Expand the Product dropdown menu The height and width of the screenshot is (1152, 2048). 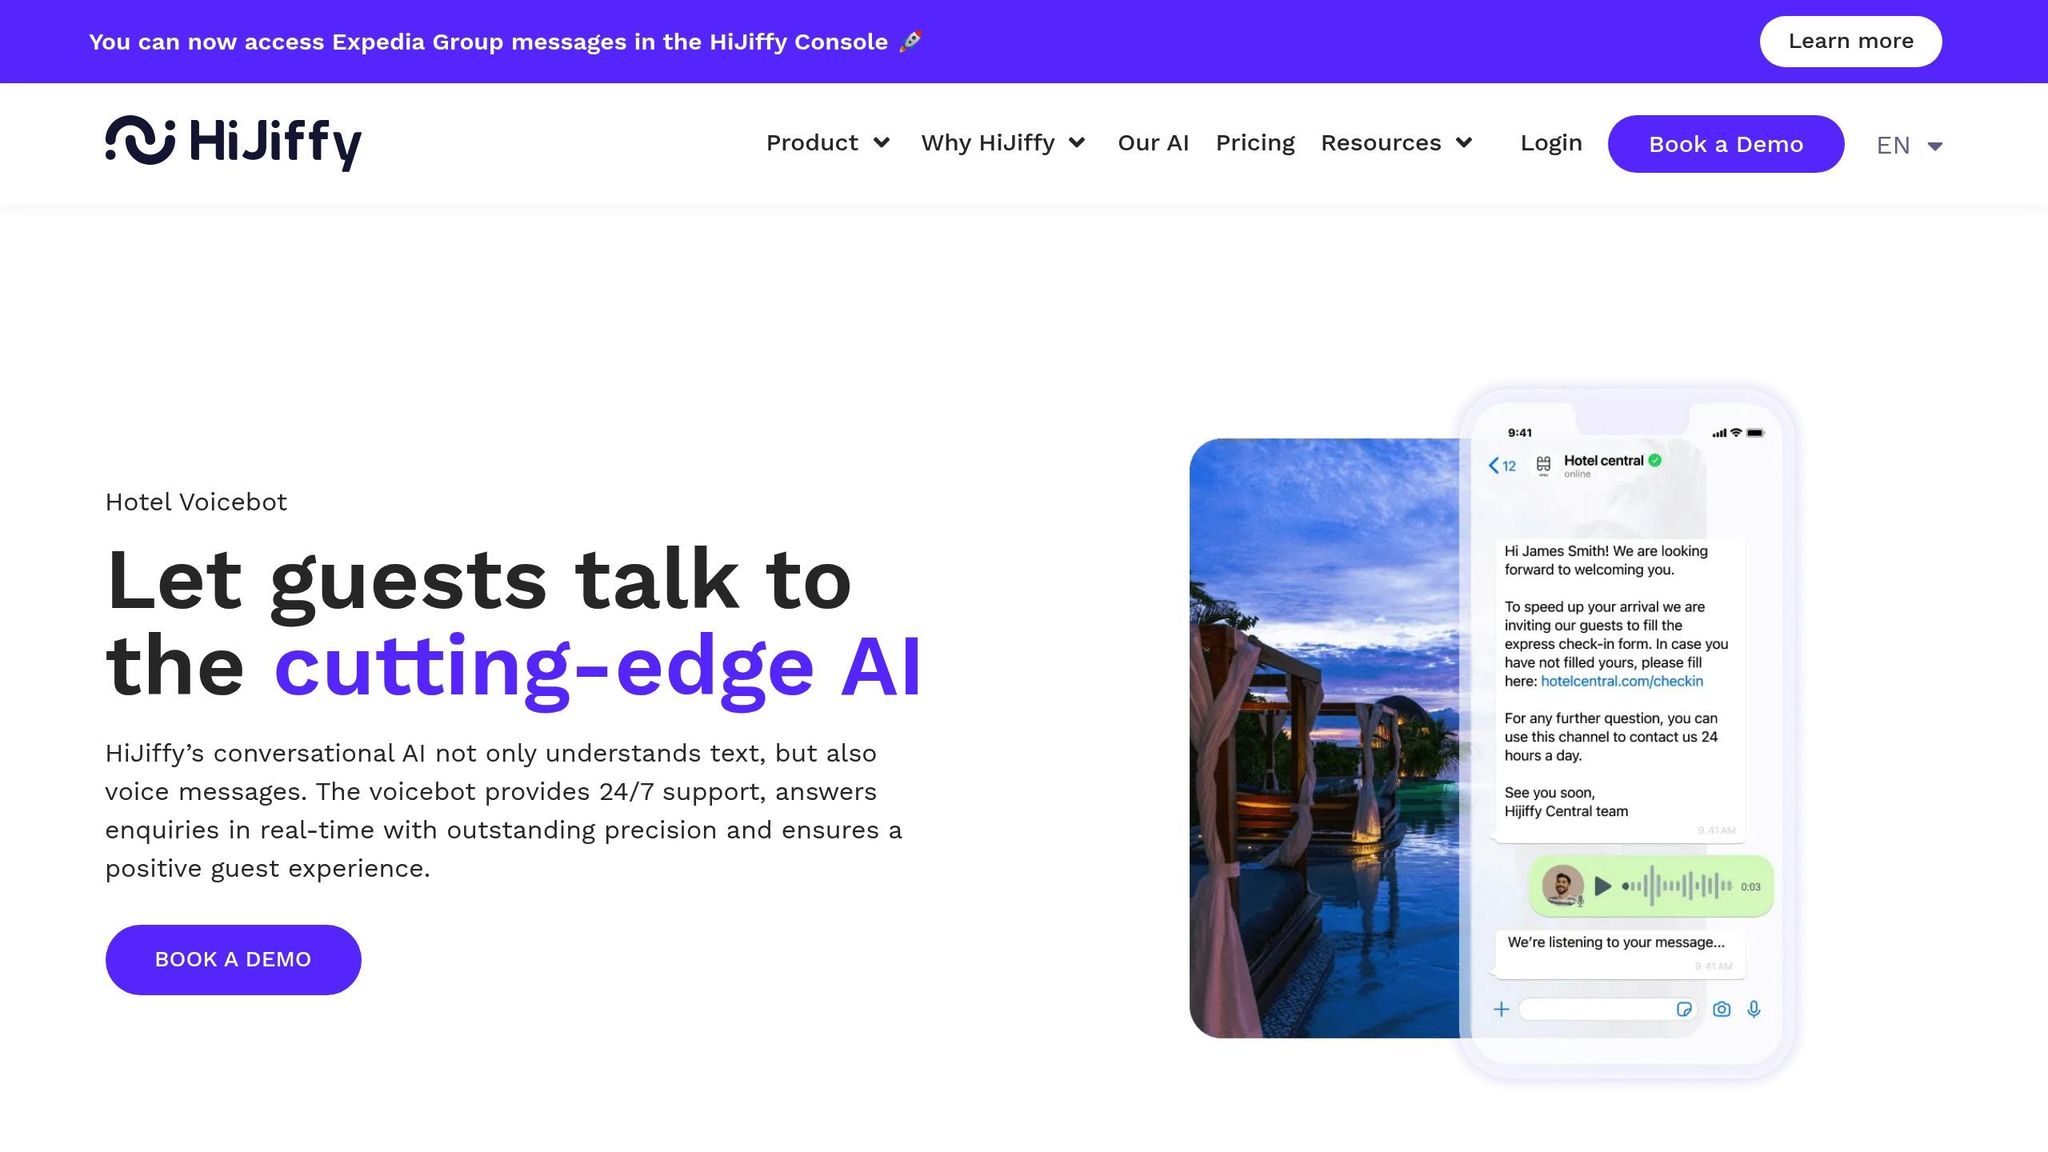point(828,143)
